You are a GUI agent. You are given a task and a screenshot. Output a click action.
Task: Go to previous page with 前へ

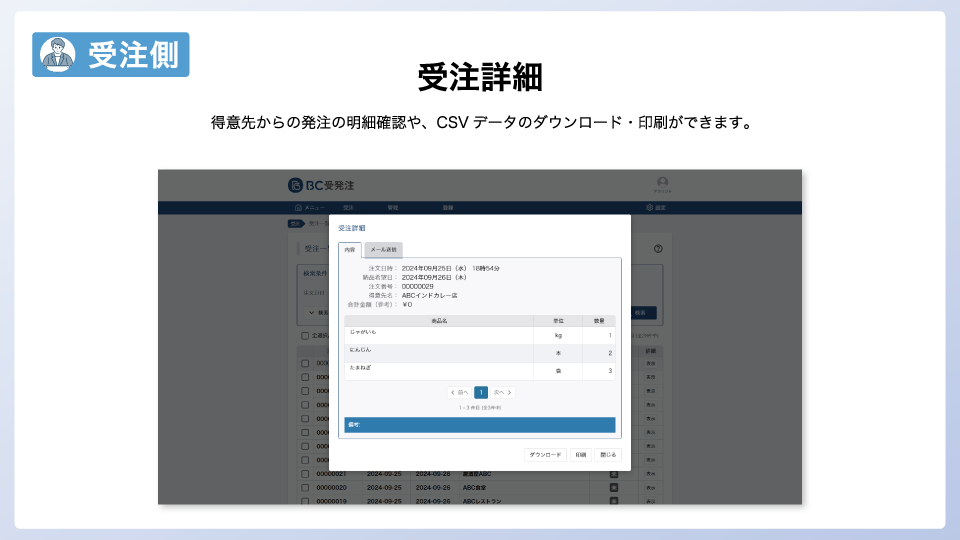tap(459, 392)
